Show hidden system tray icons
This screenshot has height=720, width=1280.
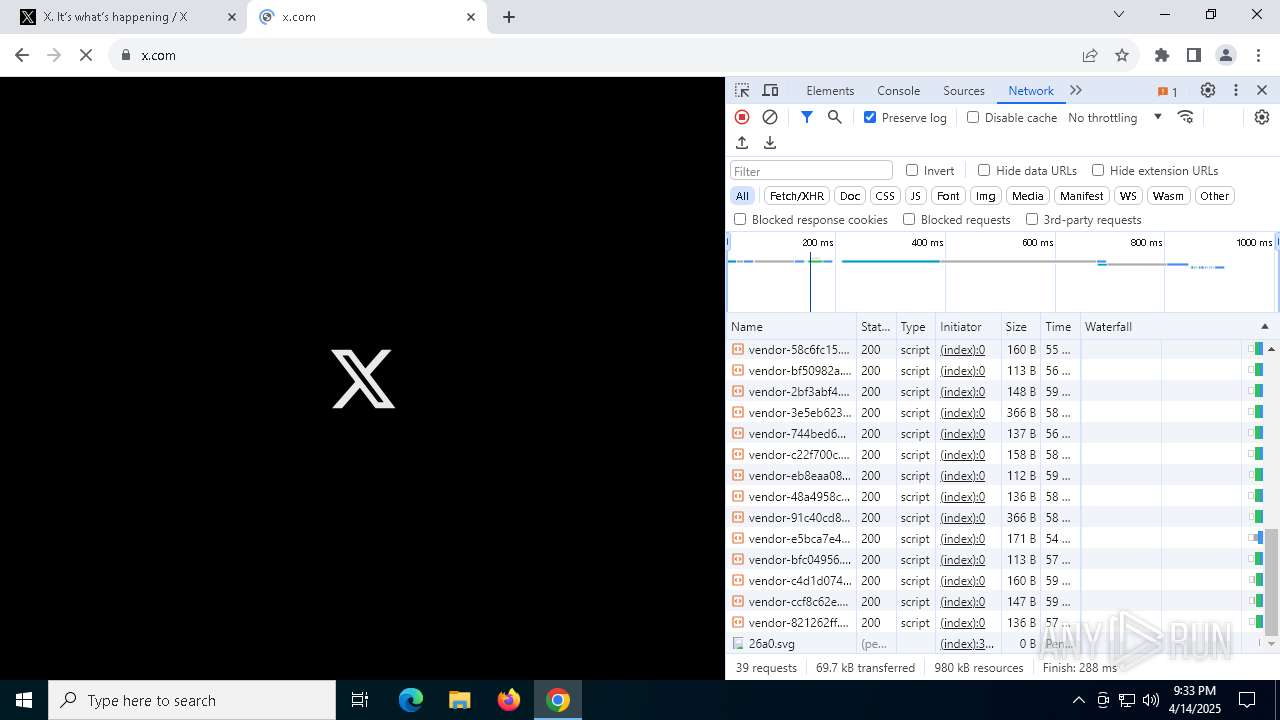point(1078,700)
